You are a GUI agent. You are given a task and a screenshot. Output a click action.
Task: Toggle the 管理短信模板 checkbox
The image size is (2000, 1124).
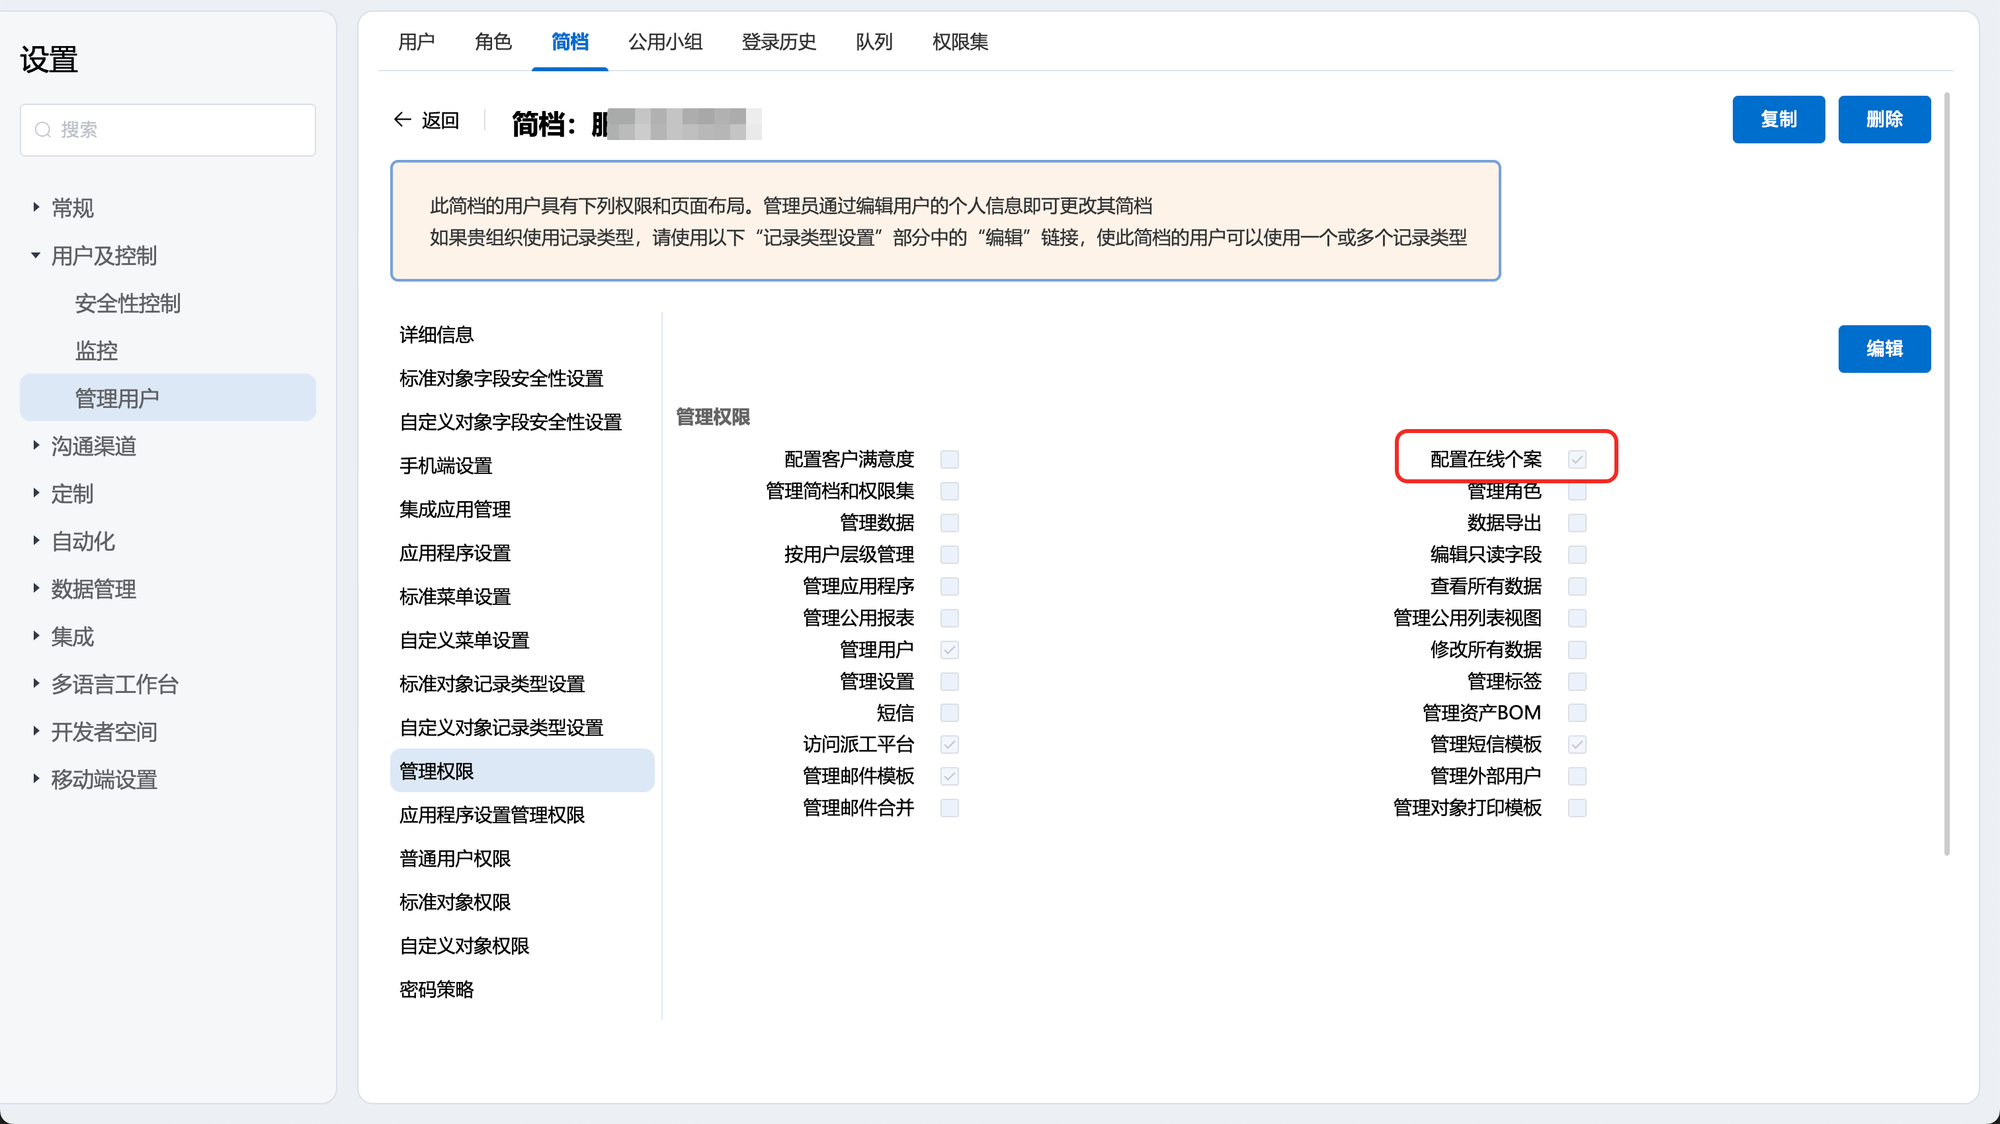click(1577, 745)
